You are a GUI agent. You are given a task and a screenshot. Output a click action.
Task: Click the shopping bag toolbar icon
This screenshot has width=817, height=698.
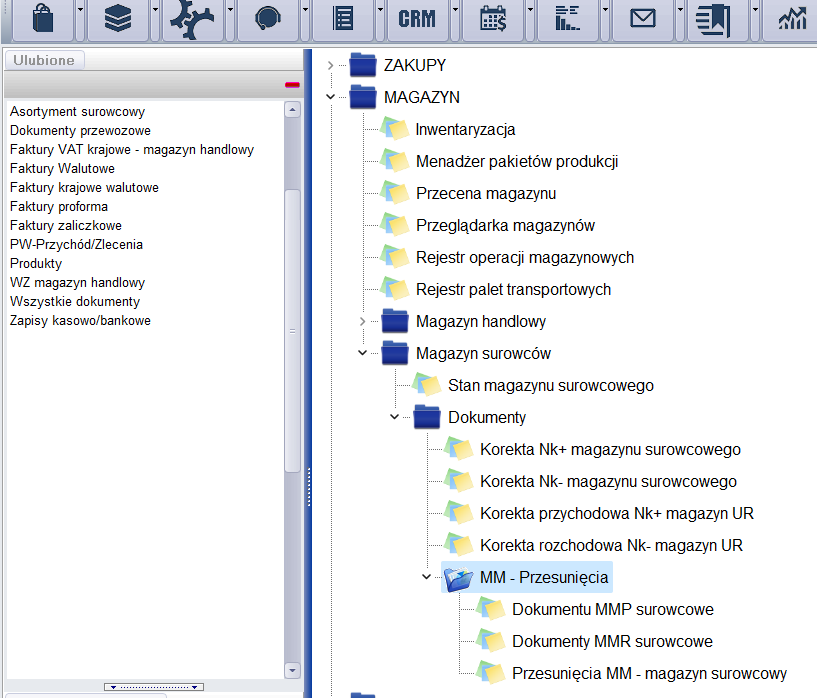click(43, 19)
